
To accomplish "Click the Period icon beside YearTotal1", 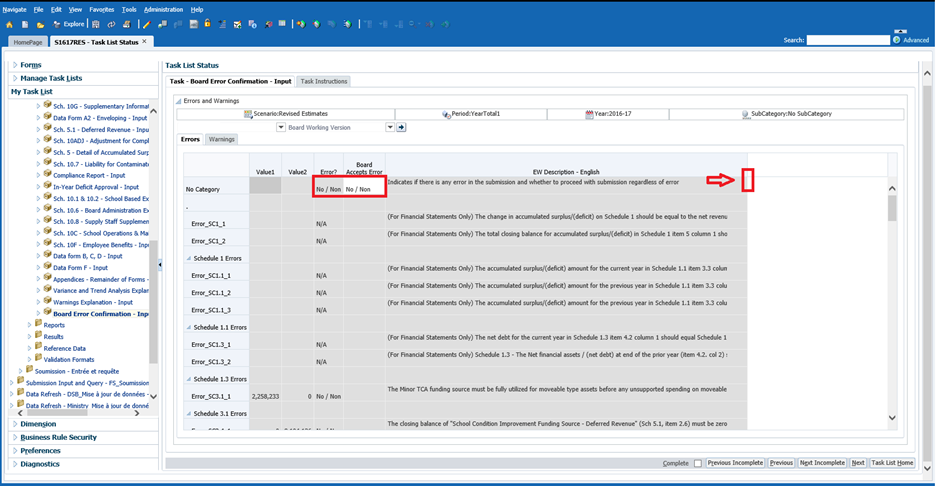I will 446,114.
